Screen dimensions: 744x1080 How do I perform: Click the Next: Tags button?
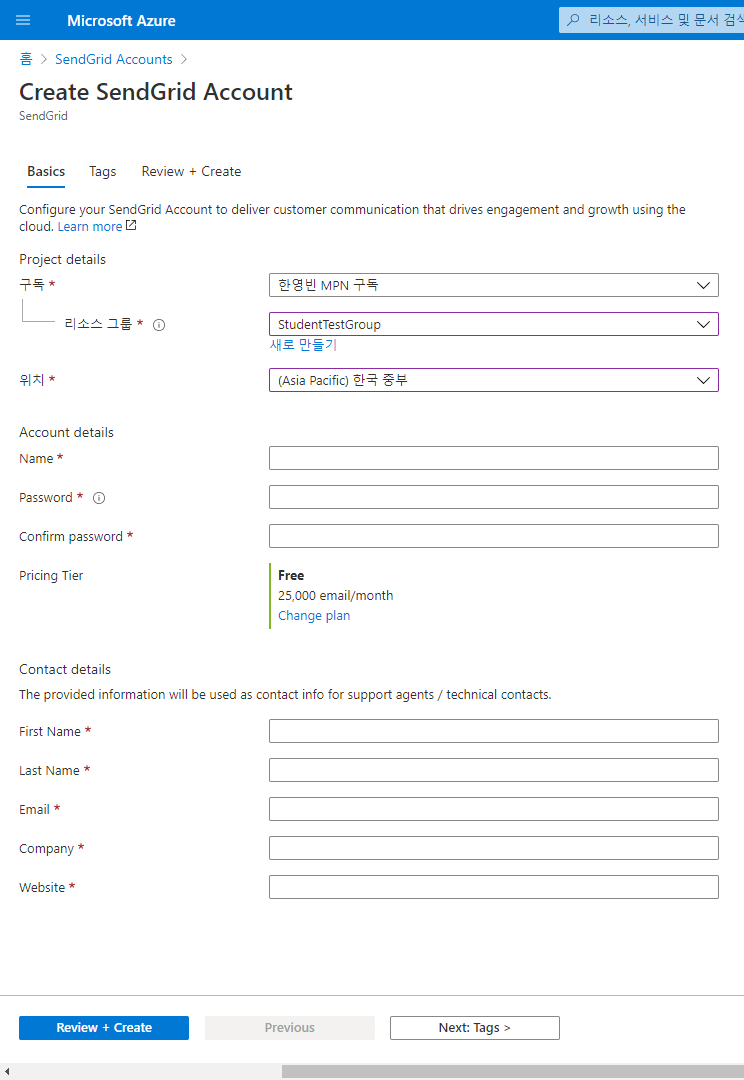click(x=474, y=1028)
